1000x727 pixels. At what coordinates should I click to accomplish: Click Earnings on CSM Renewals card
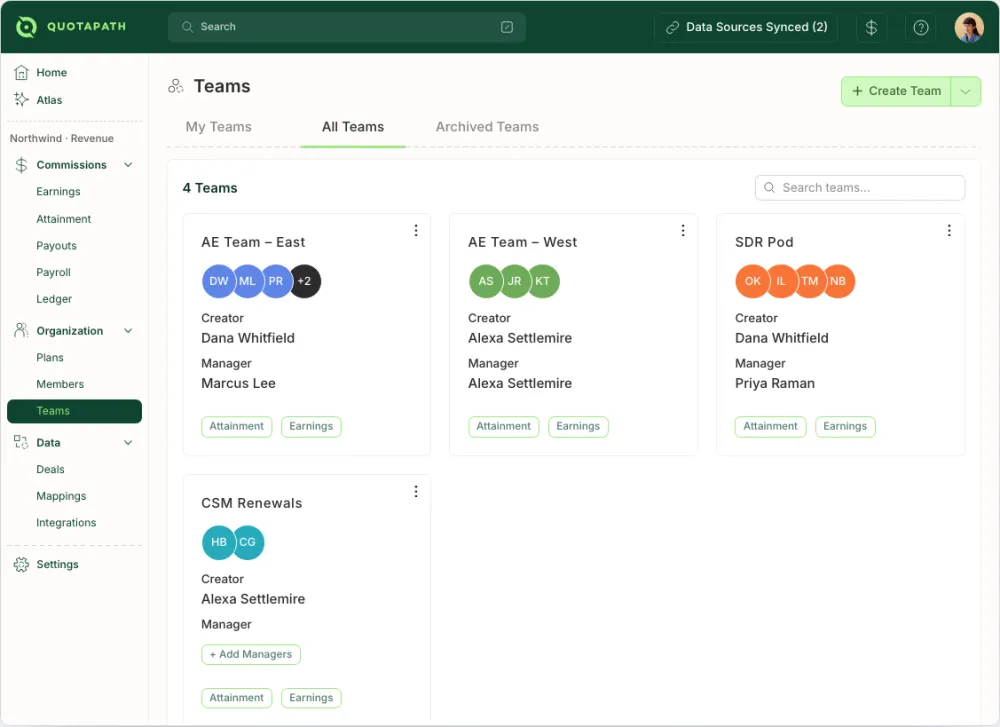click(311, 698)
